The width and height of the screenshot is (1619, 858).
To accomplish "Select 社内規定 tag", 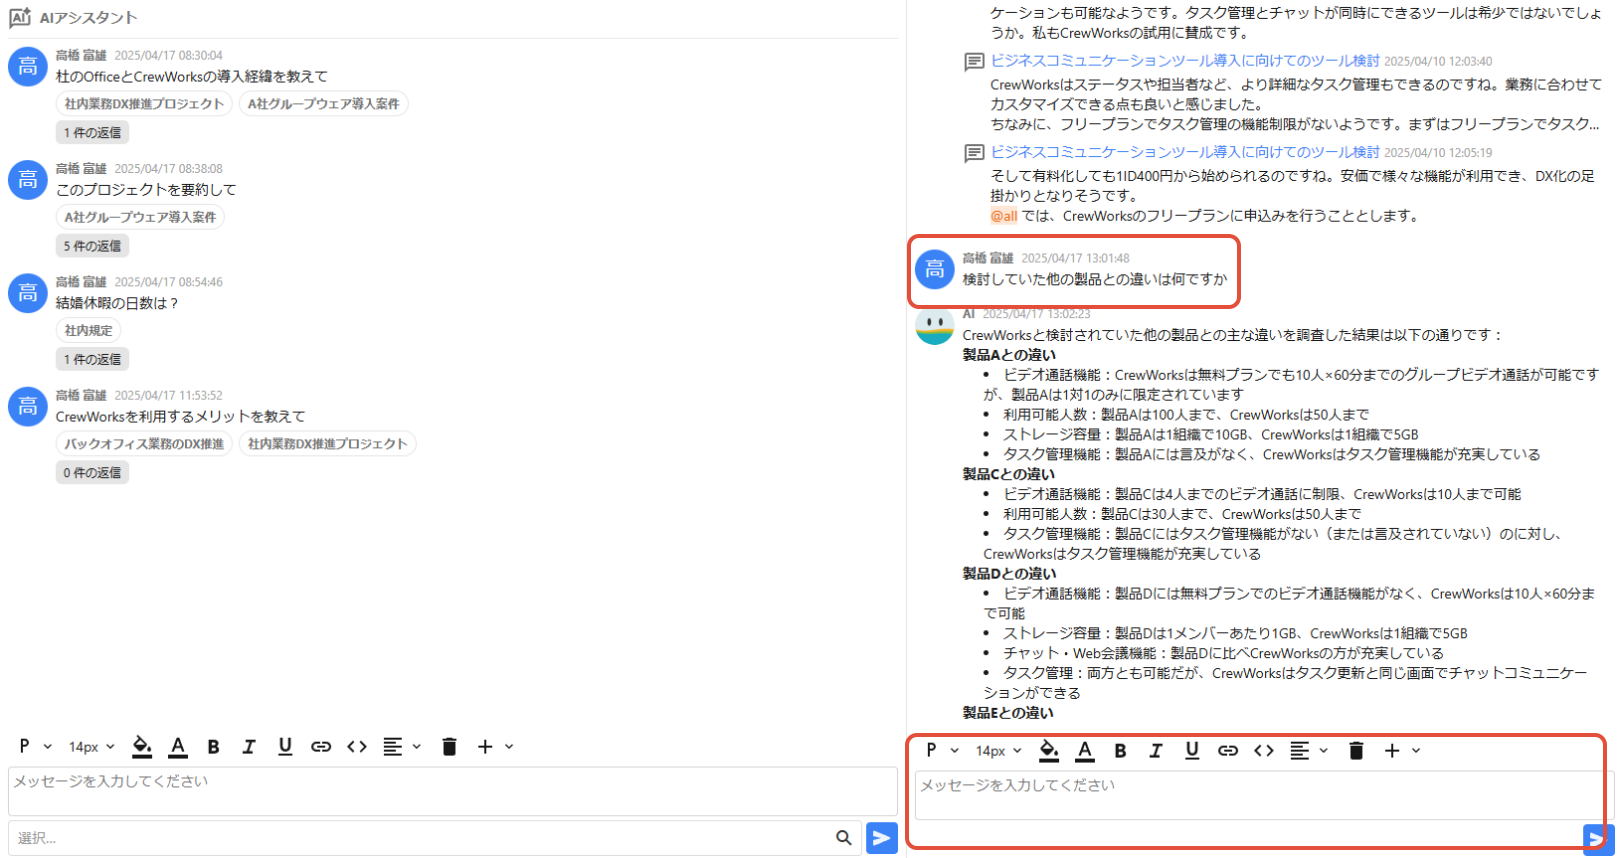I will coord(89,330).
